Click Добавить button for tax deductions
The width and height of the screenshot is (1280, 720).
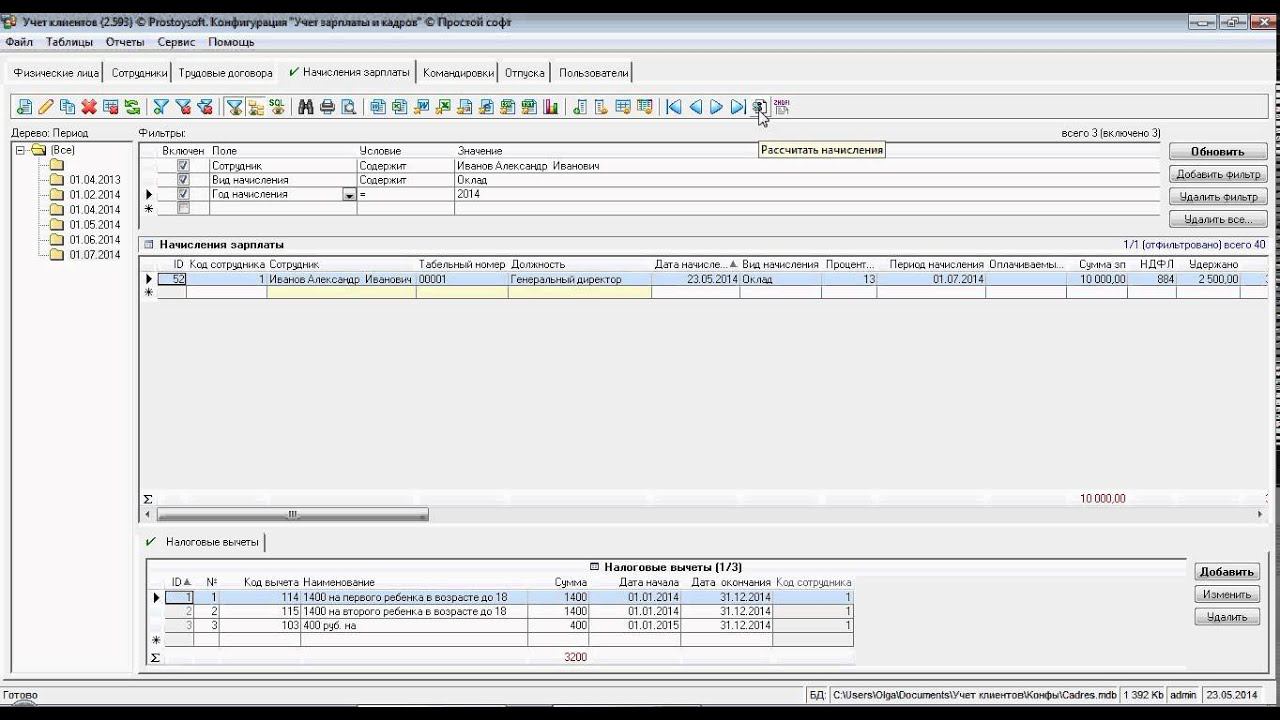[x=1226, y=572]
